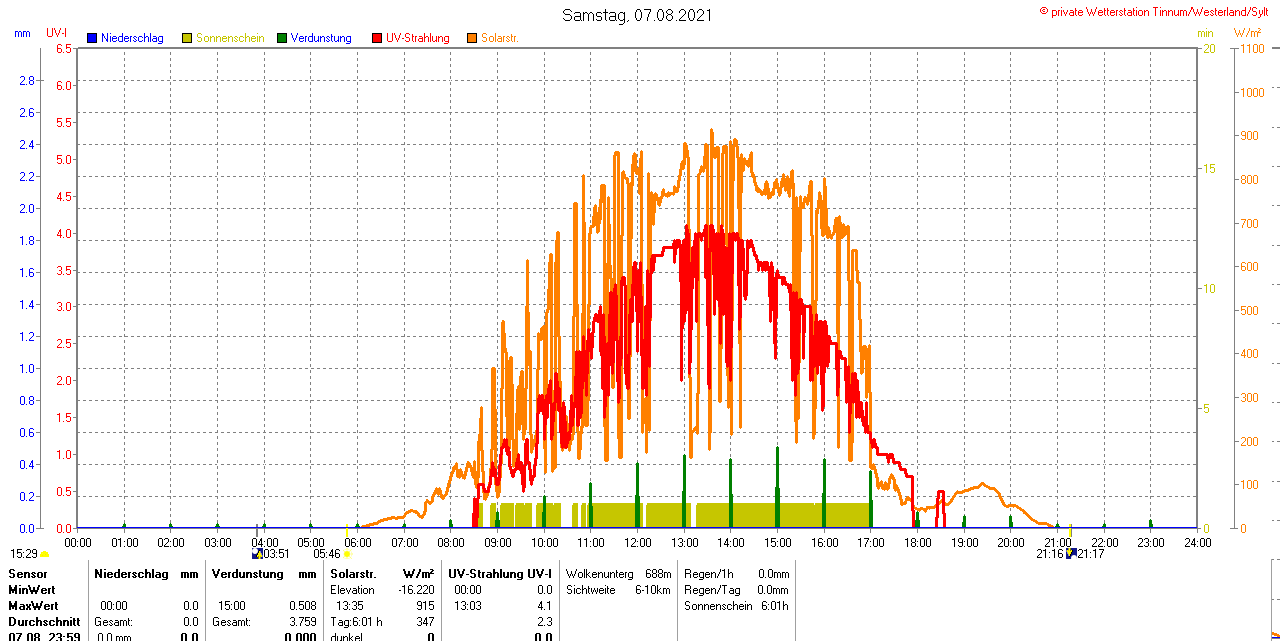Click the moon icon next to 03:51
Viewport: 1280px width, 641px height.
[x=256, y=553]
